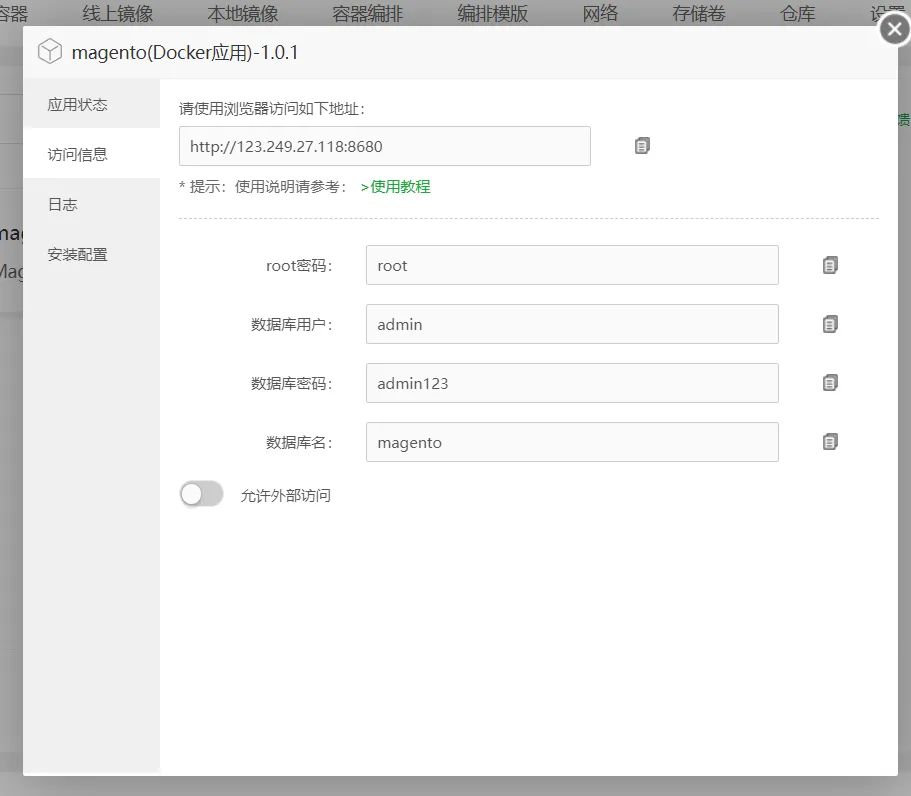The height and width of the screenshot is (796, 911).
Task: Go to 本地镜像 tab in background
Action: 243,13
